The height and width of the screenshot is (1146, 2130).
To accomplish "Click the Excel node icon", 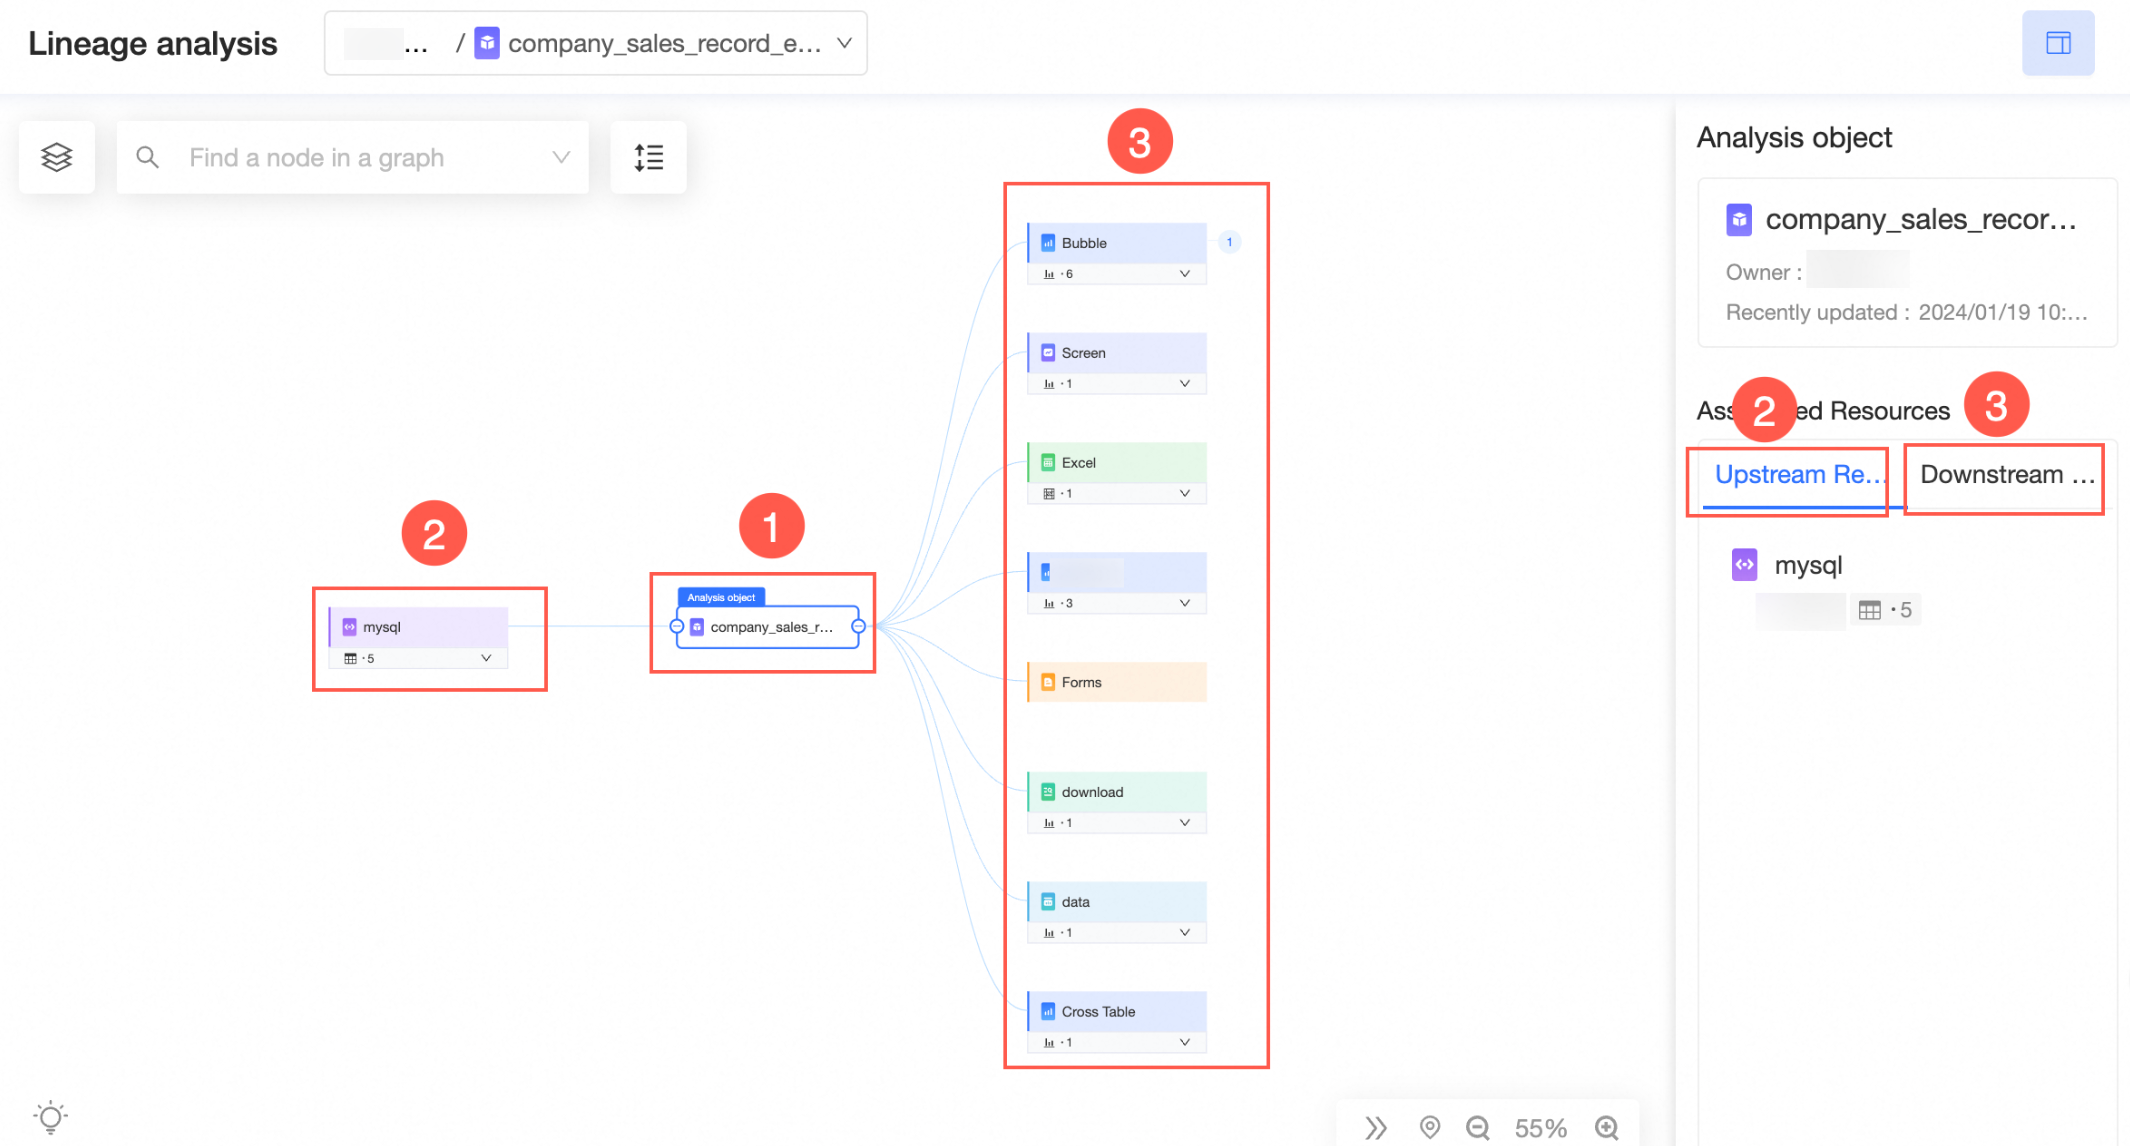I will click(1048, 463).
